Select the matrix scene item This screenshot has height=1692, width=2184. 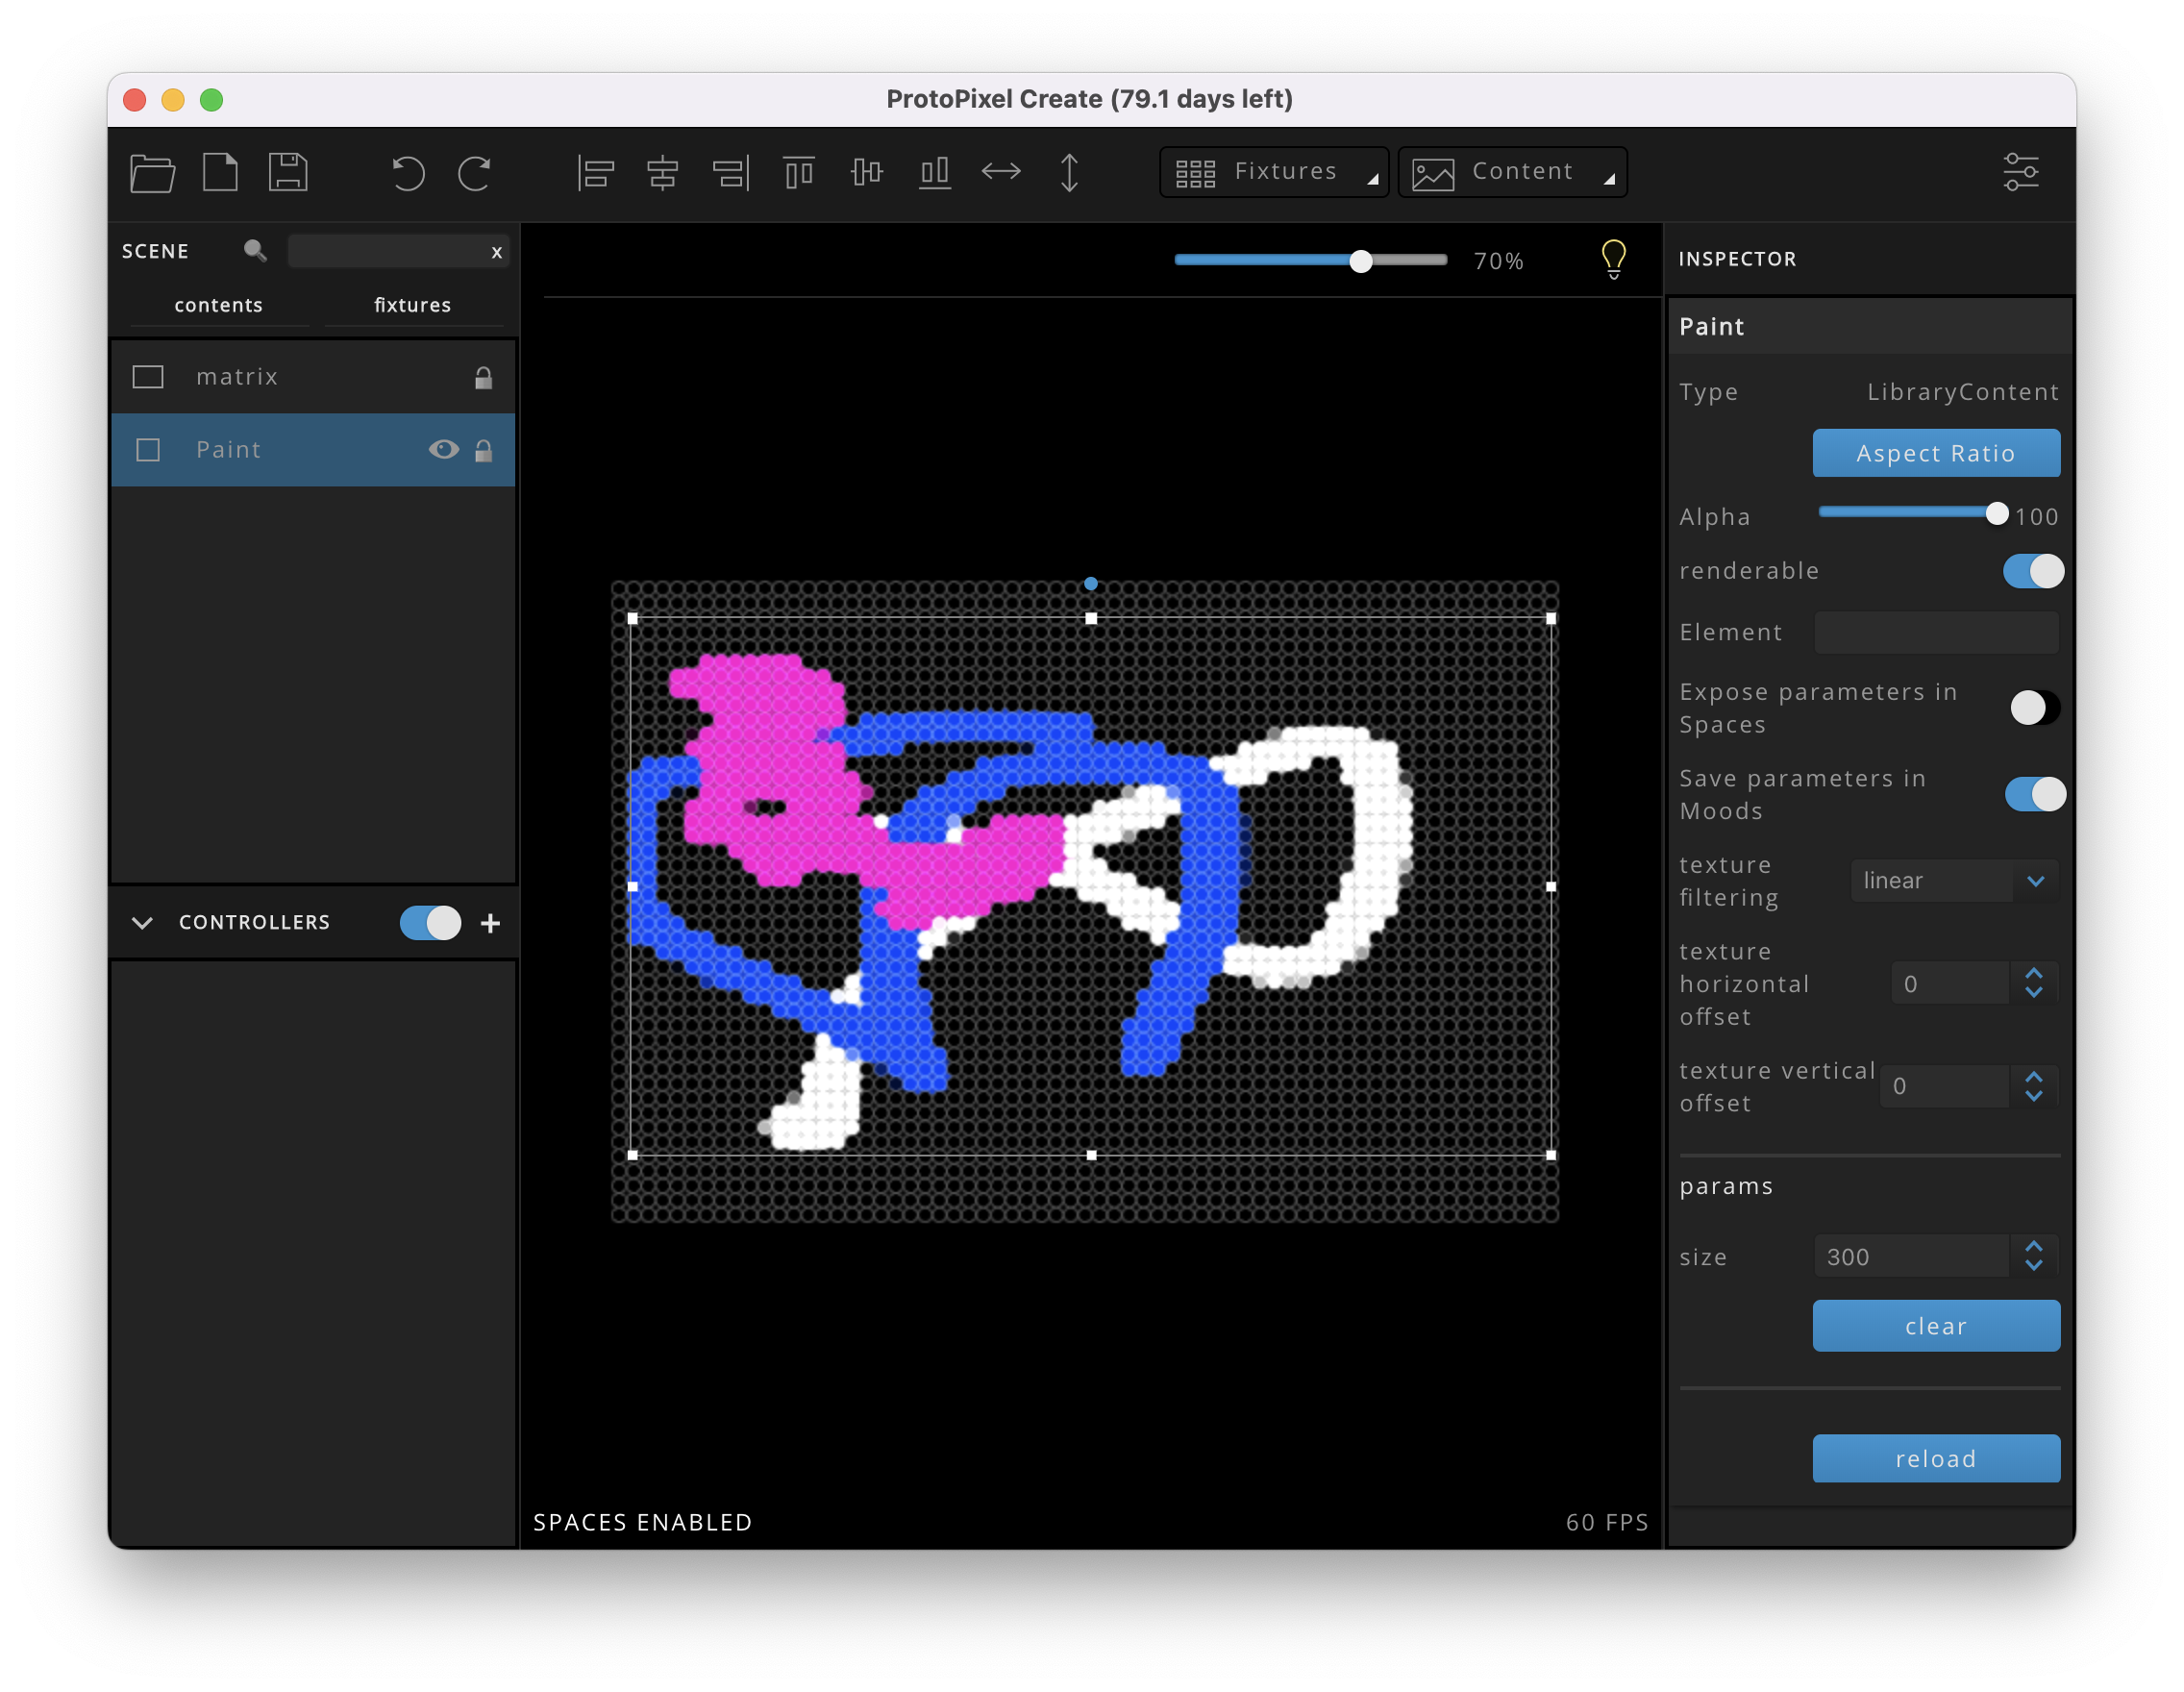pos(313,377)
